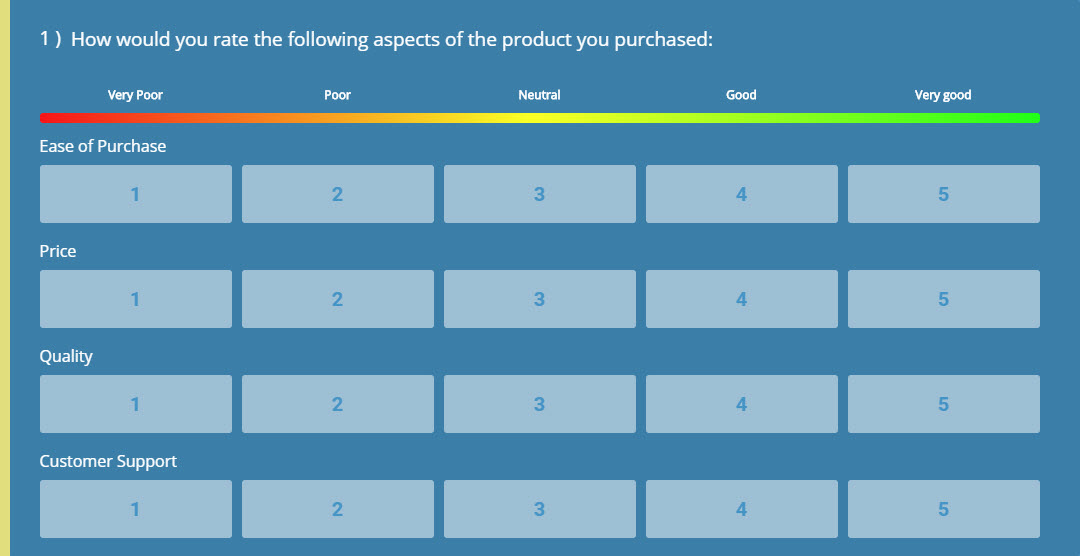Screen dimensions: 1080x556
Task: Select 2 for Customer Support
Action: pyautogui.click(x=338, y=509)
